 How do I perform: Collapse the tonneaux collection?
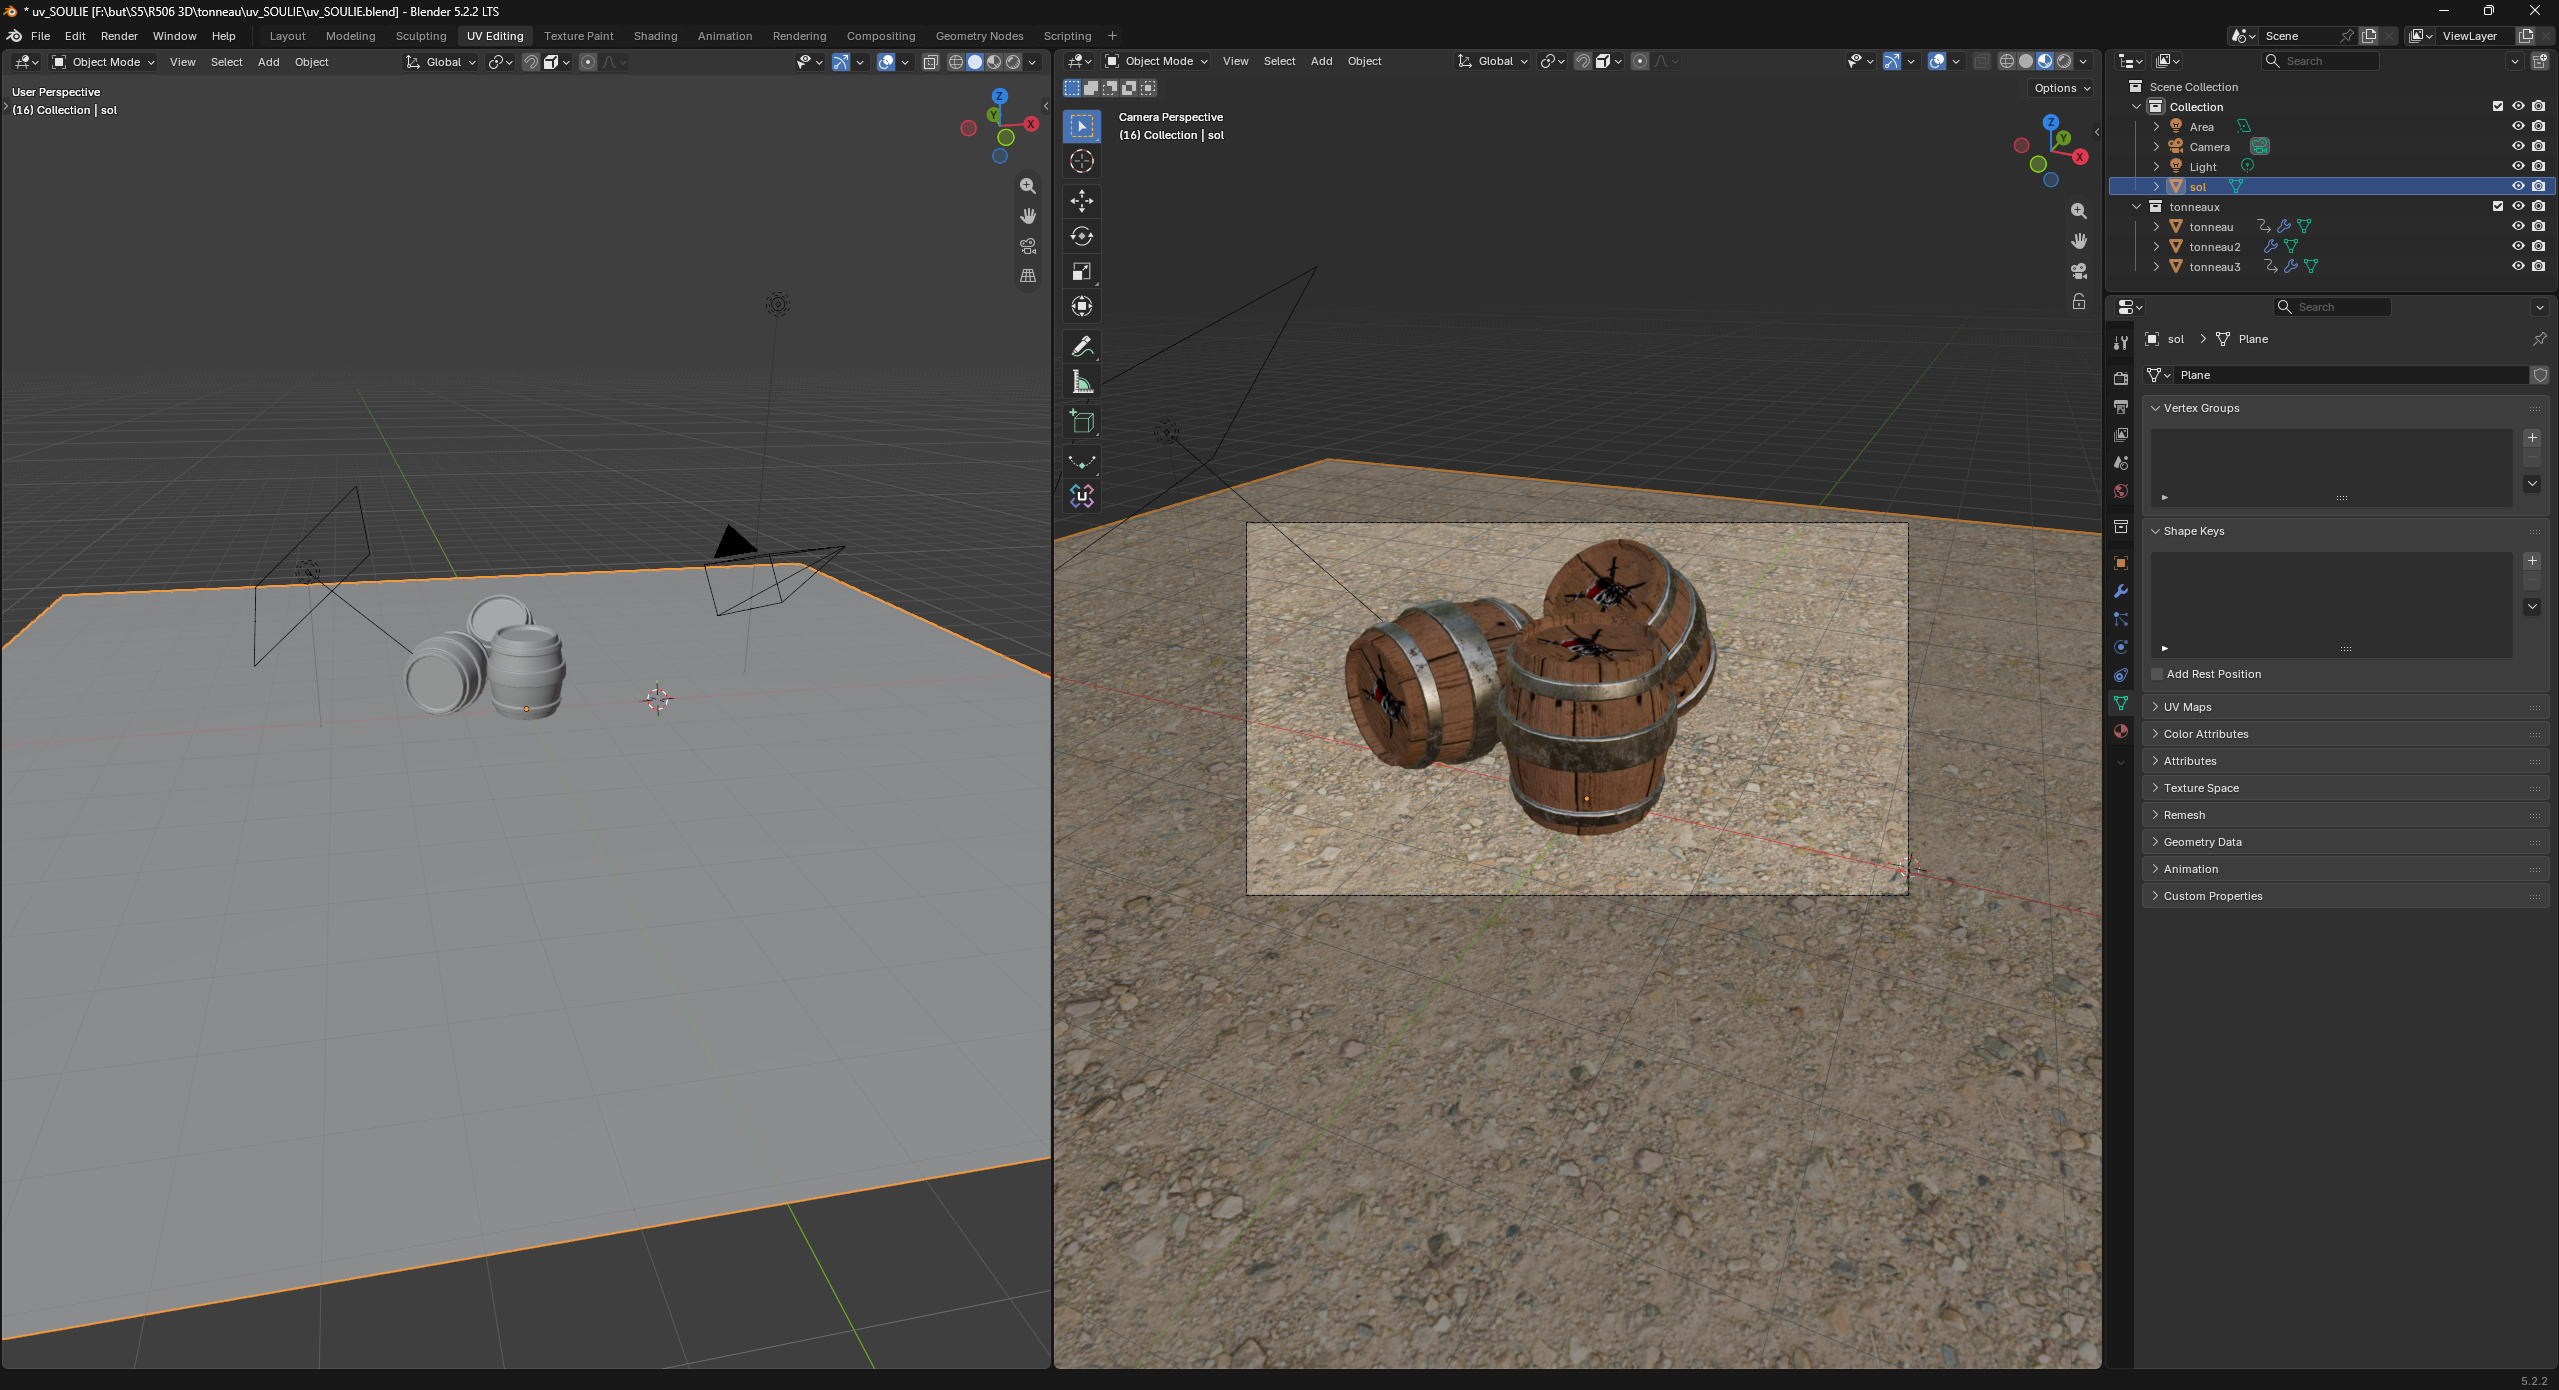coord(2136,207)
